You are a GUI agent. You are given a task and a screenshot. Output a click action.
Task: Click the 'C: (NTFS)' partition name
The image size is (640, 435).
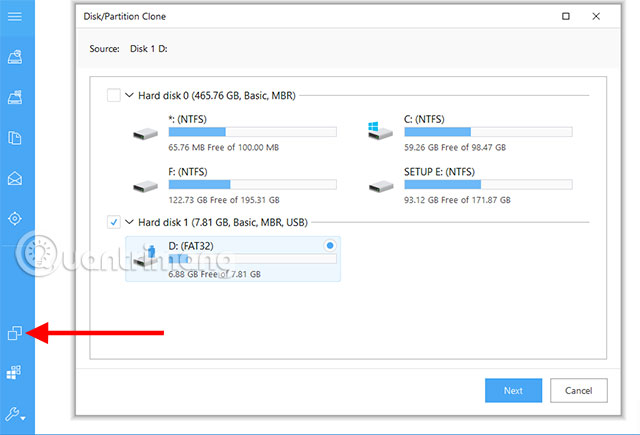(424, 119)
